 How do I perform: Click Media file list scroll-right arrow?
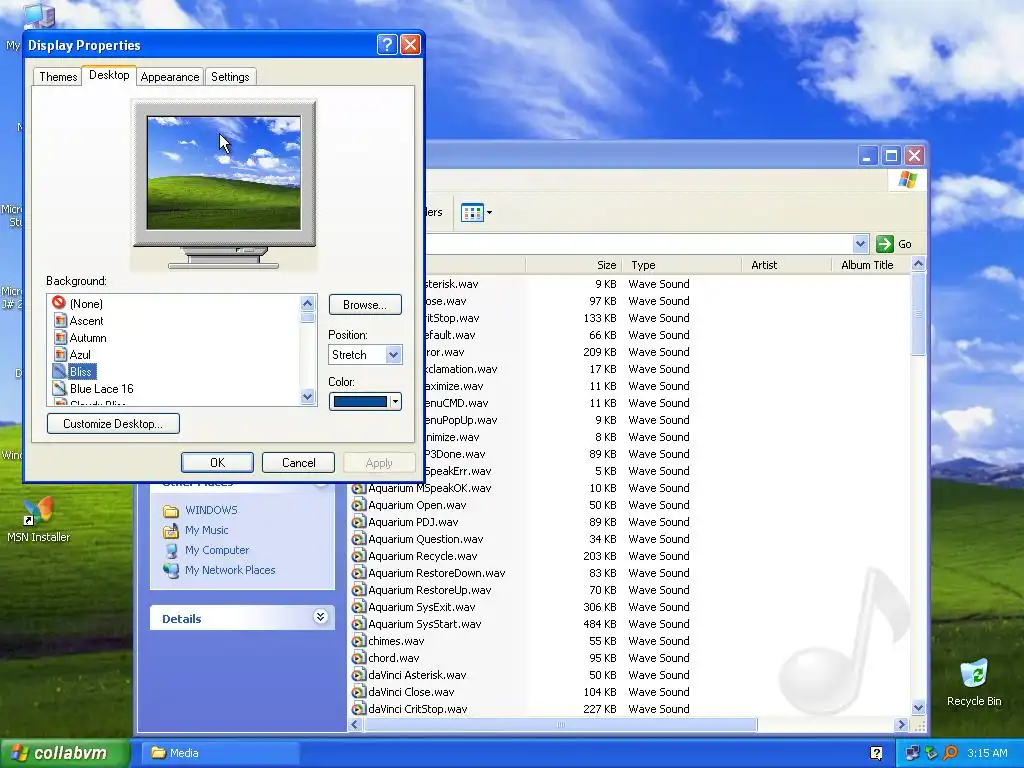[x=902, y=724]
